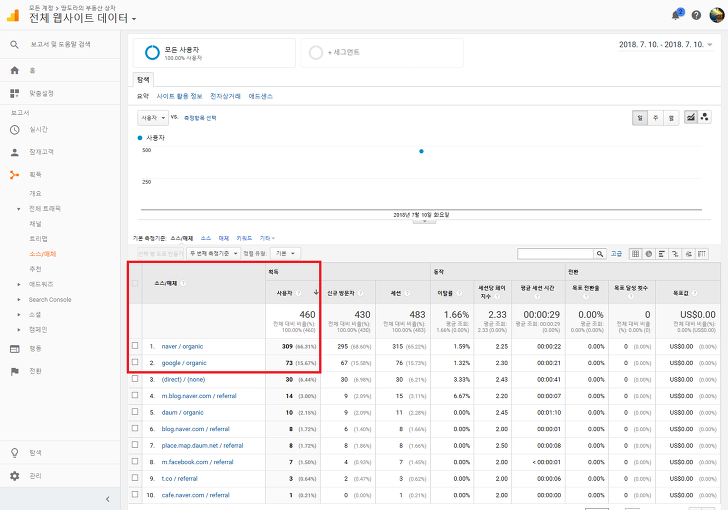Screen dimensions: 728x510
Task: Open the 실시간 clock icon
Action: coord(14,130)
